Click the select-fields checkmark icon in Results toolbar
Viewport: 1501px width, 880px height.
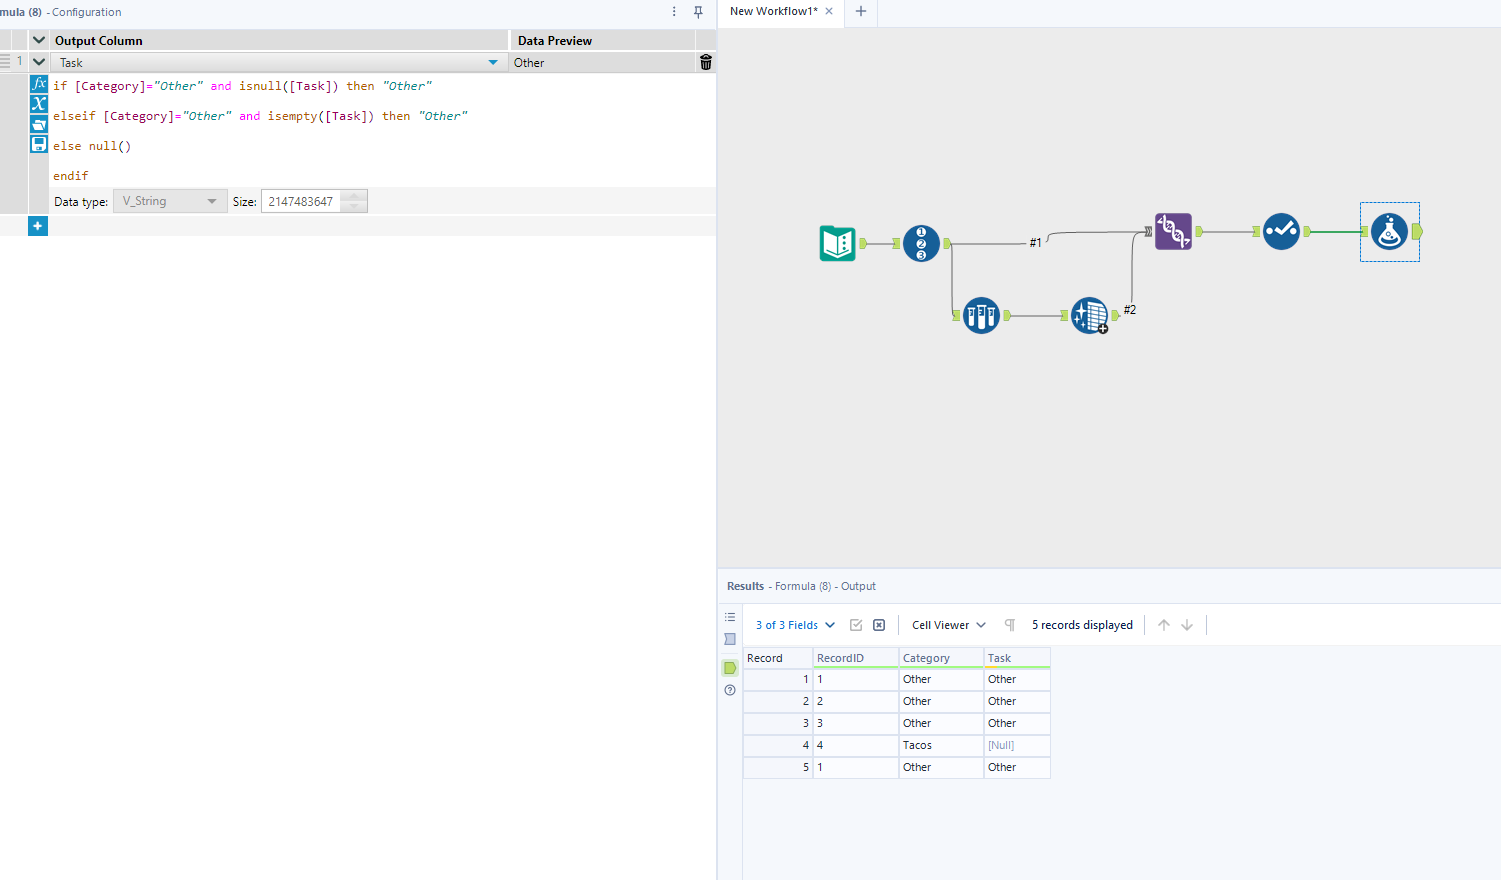click(x=856, y=625)
